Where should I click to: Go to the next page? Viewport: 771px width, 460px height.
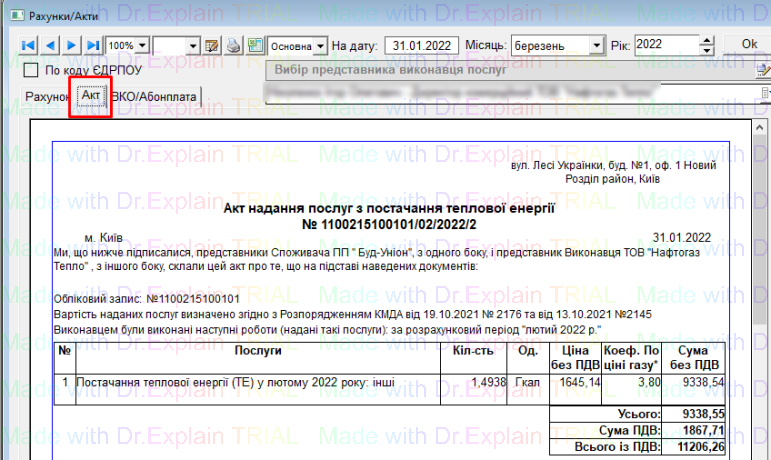click(71, 46)
